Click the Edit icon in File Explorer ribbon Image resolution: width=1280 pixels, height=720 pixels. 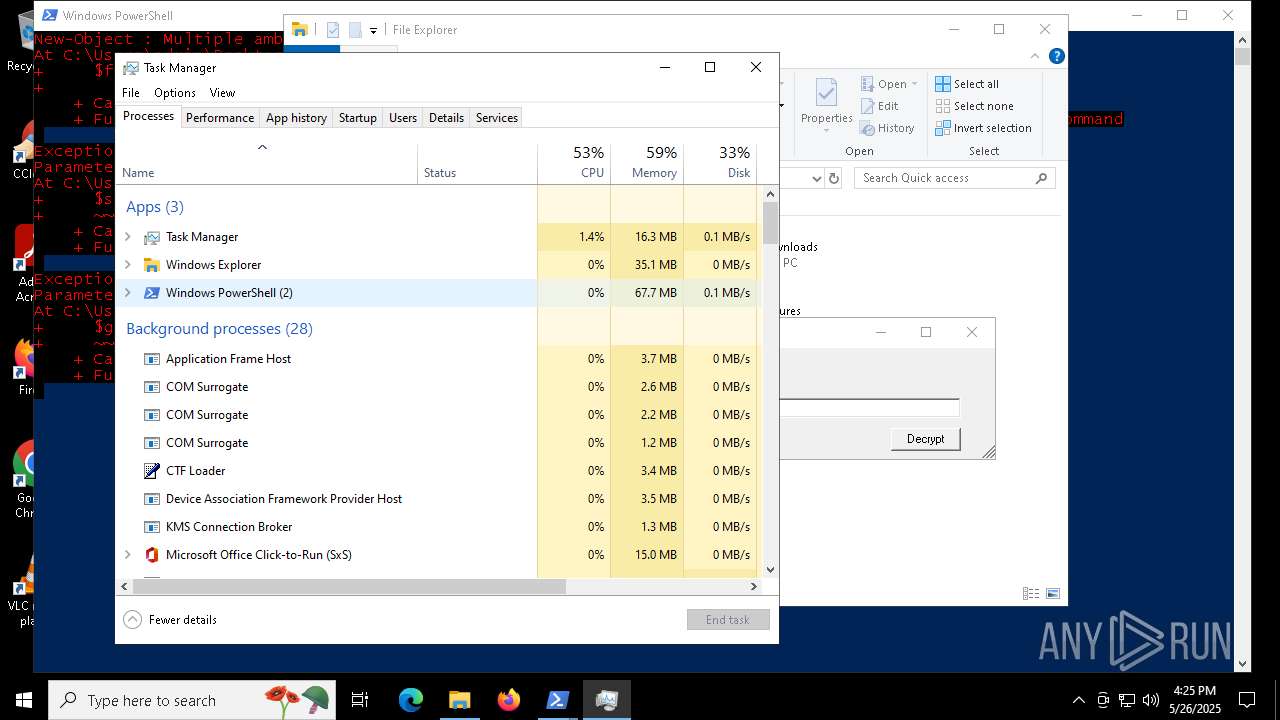pyautogui.click(x=867, y=106)
